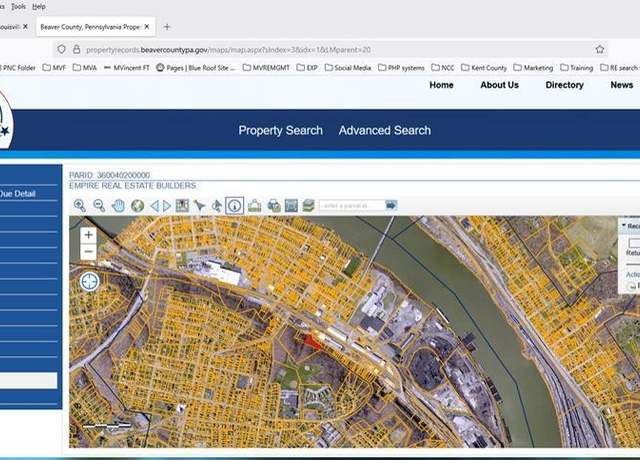640x460 pixels.
Task: Click the browser address bar URL
Action: click(x=229, y=50)
